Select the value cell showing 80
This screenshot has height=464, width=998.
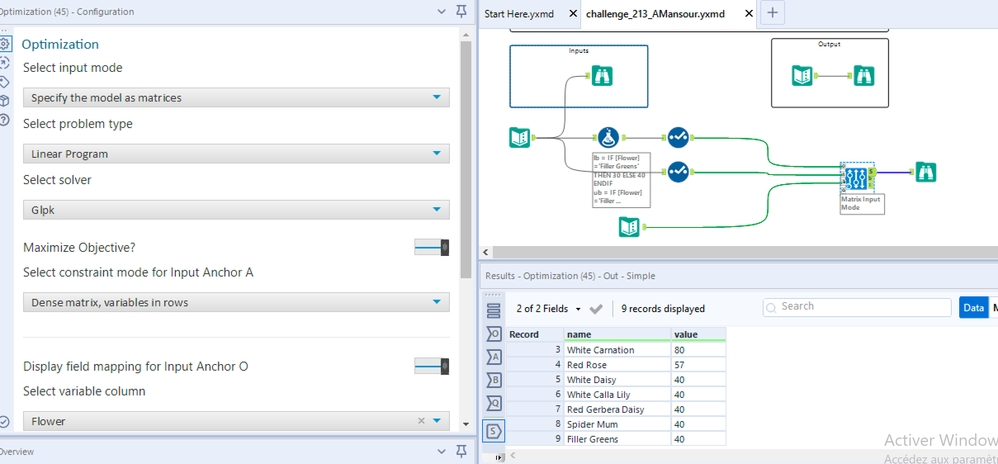pyautogui.click(x=698, y=350)
